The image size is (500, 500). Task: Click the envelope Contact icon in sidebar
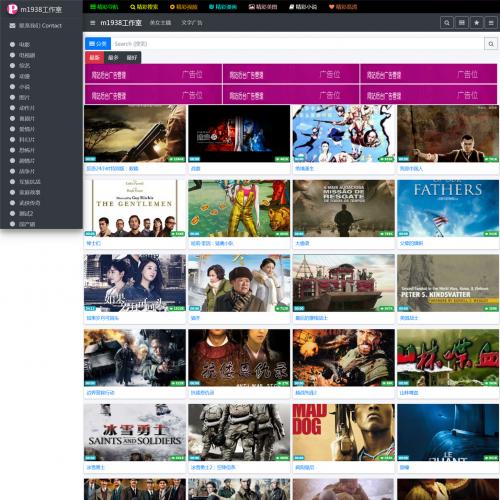[x=12, y=26]
